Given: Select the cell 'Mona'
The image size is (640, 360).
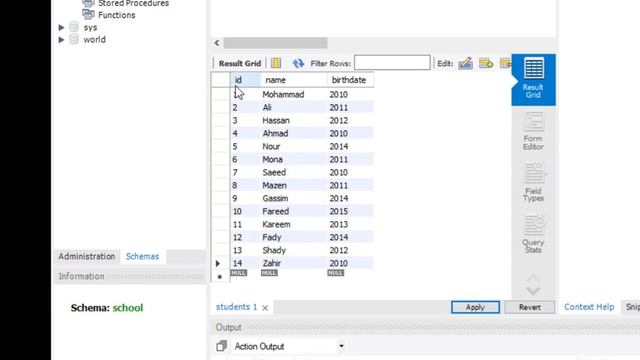Looking at the screenshot, I should (x=293, y=160).
